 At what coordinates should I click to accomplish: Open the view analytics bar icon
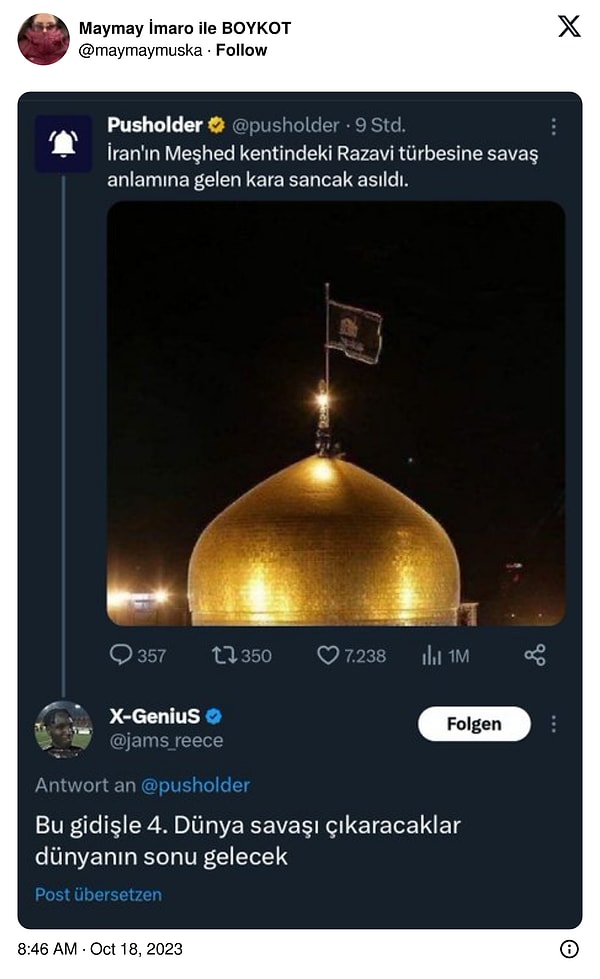(432, 655)
